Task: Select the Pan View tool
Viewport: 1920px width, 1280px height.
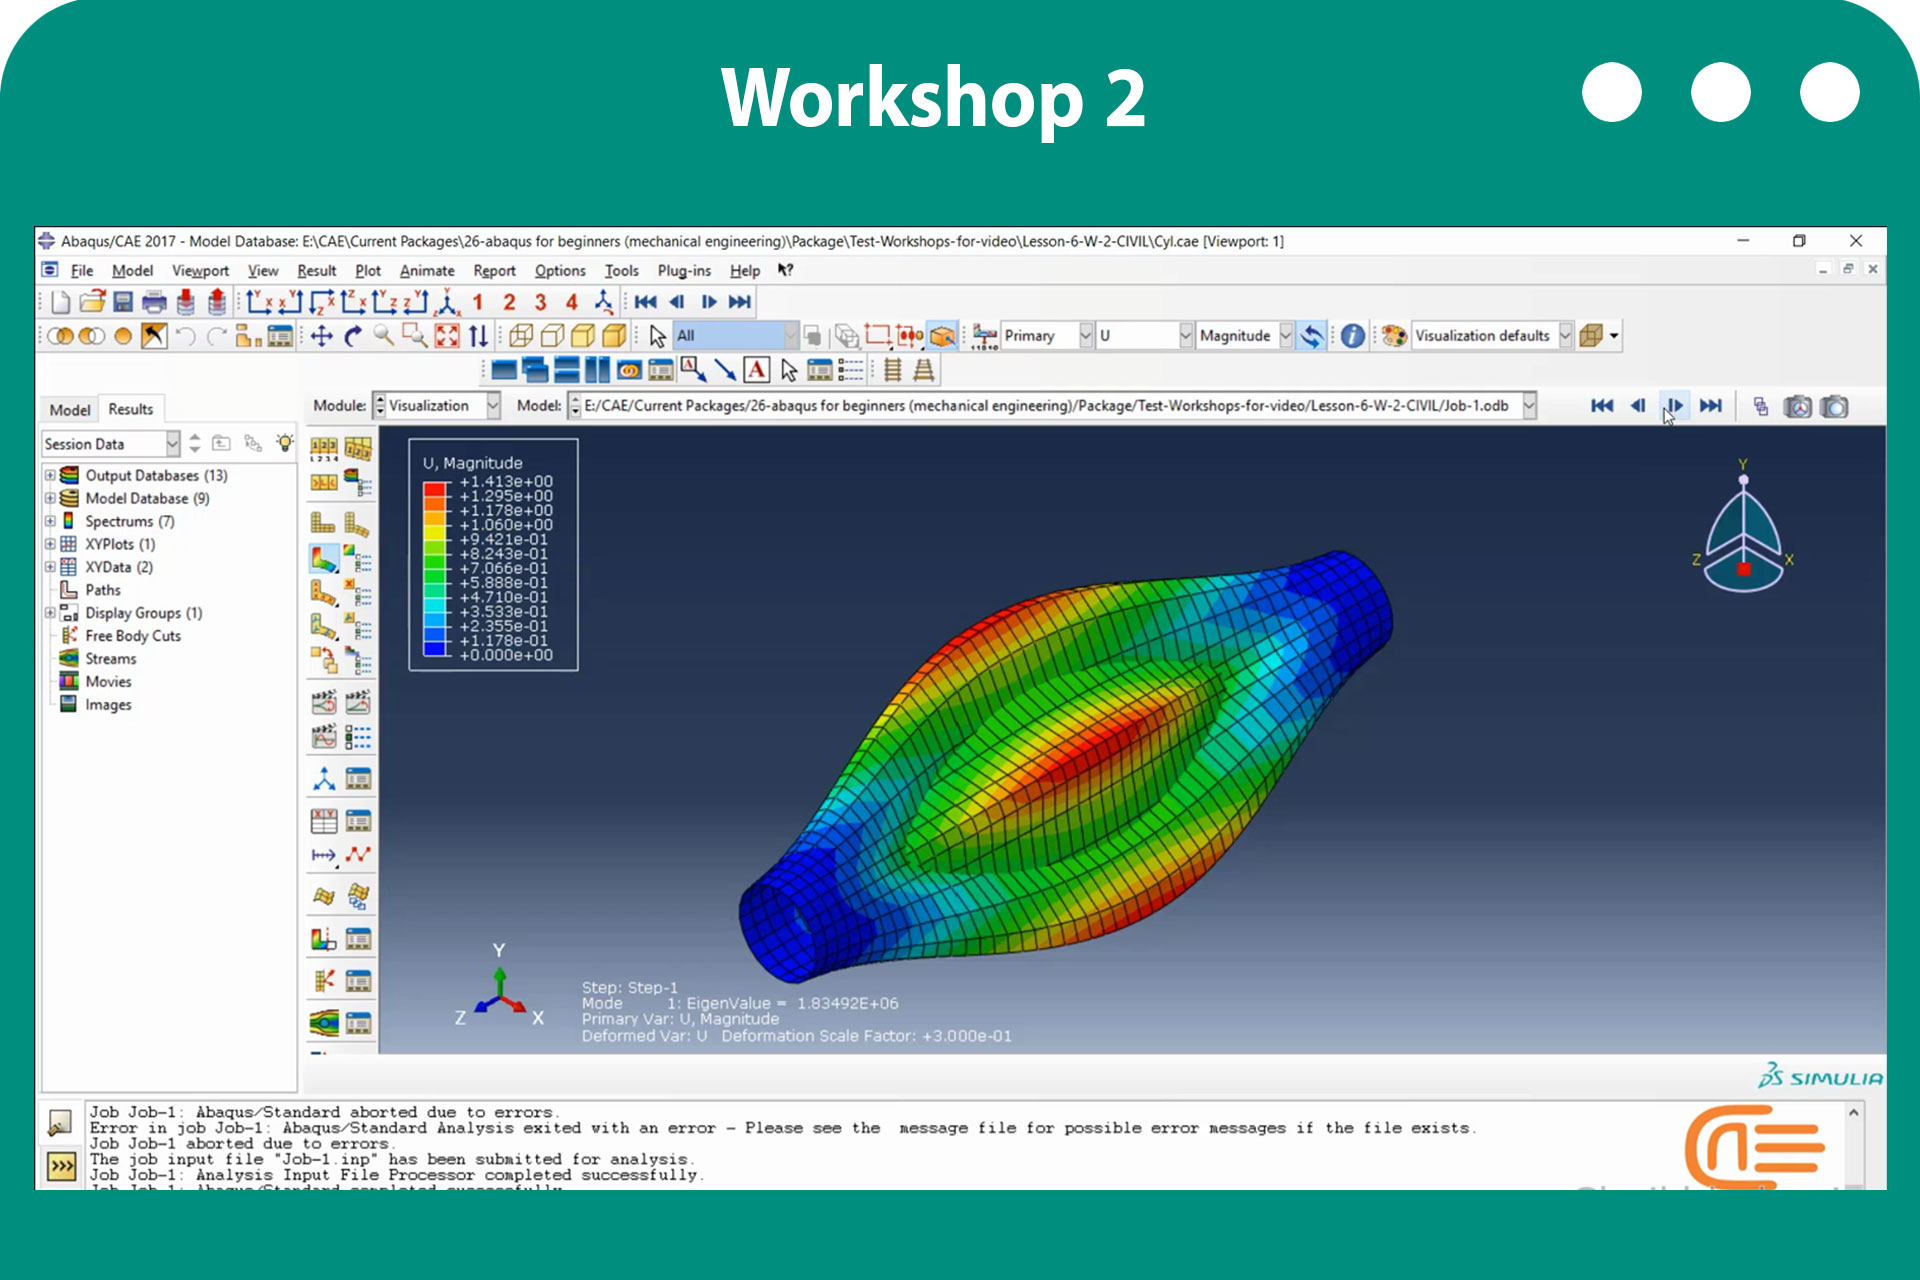Action: (322, 336)
